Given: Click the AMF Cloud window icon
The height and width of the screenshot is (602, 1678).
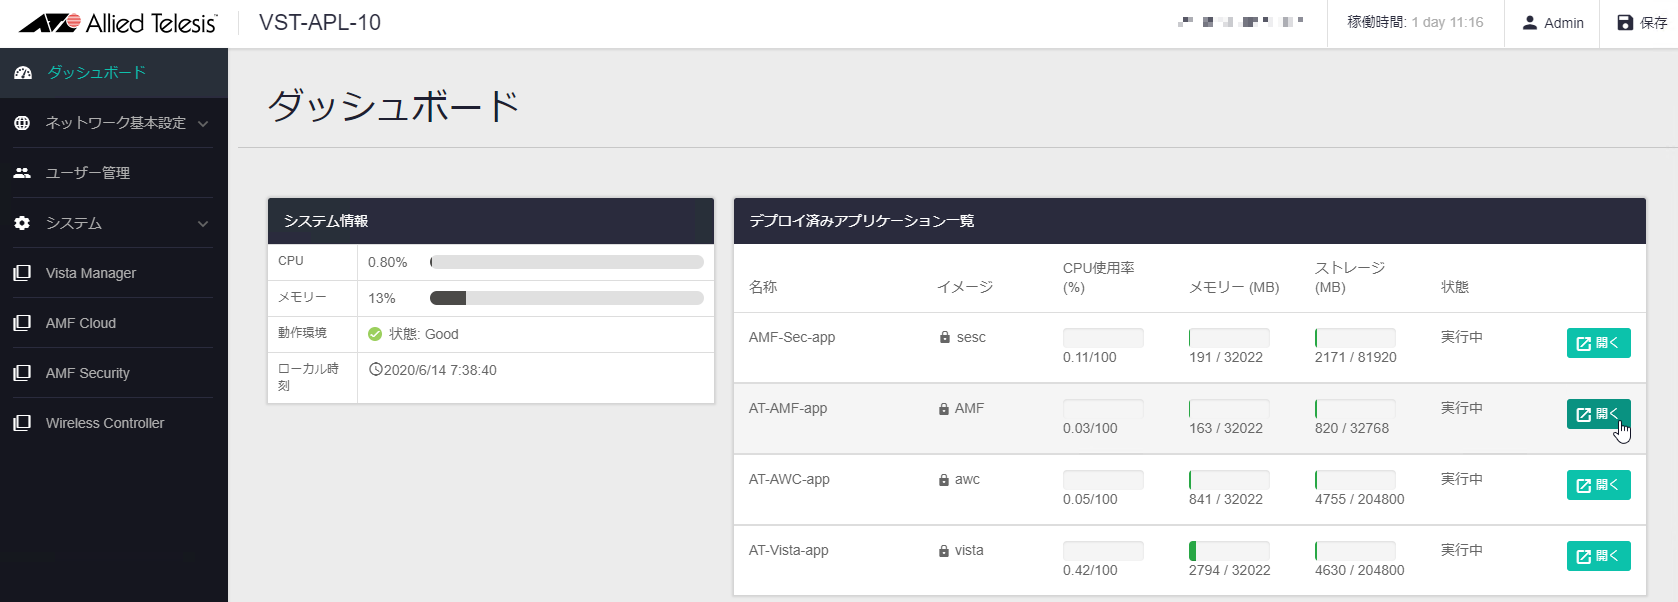Looking at the screenshot, I should 22,323.
